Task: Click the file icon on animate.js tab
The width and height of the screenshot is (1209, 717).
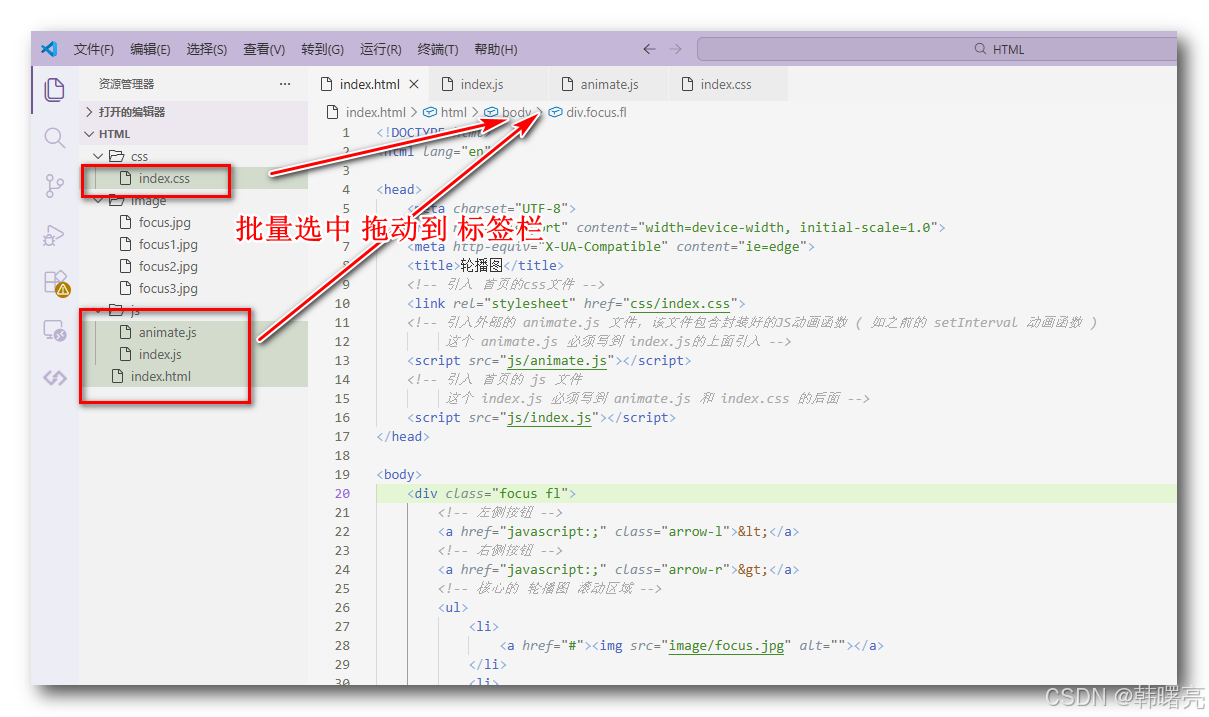Action: (567, 85)
